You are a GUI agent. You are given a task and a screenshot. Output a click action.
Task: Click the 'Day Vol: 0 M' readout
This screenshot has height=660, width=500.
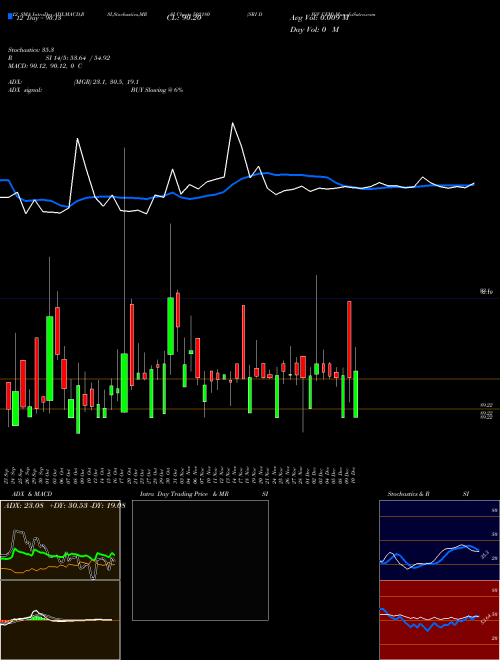coord(314,29)
